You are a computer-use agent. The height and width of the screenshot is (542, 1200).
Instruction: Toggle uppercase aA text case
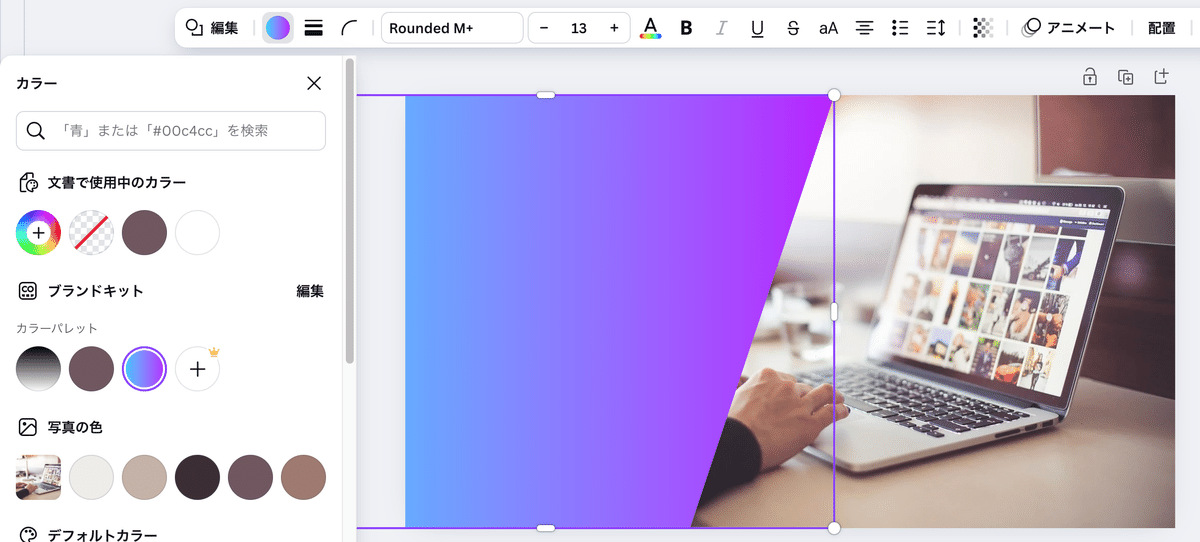(x=828, y=28)
